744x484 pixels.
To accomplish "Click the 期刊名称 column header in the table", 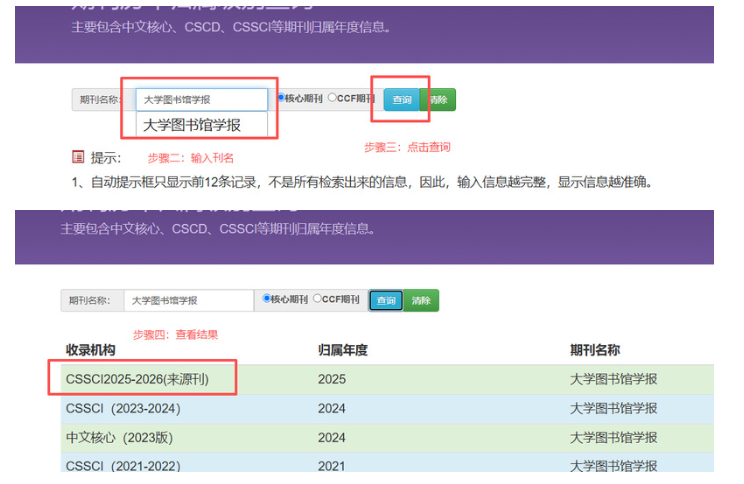I will coord(595,350).
